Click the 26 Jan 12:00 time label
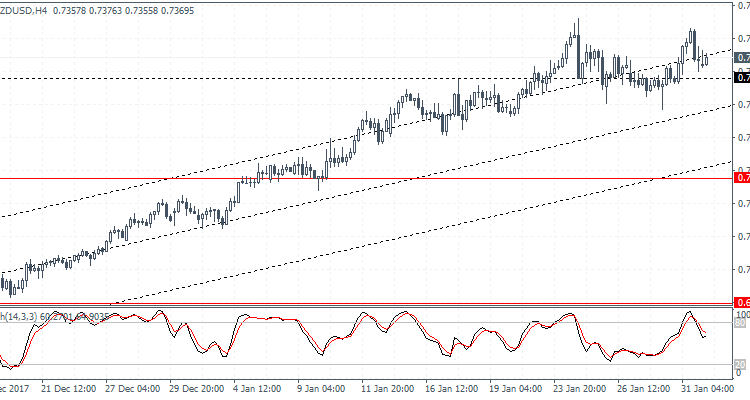The image size is (750, 400). coord(644,388)
